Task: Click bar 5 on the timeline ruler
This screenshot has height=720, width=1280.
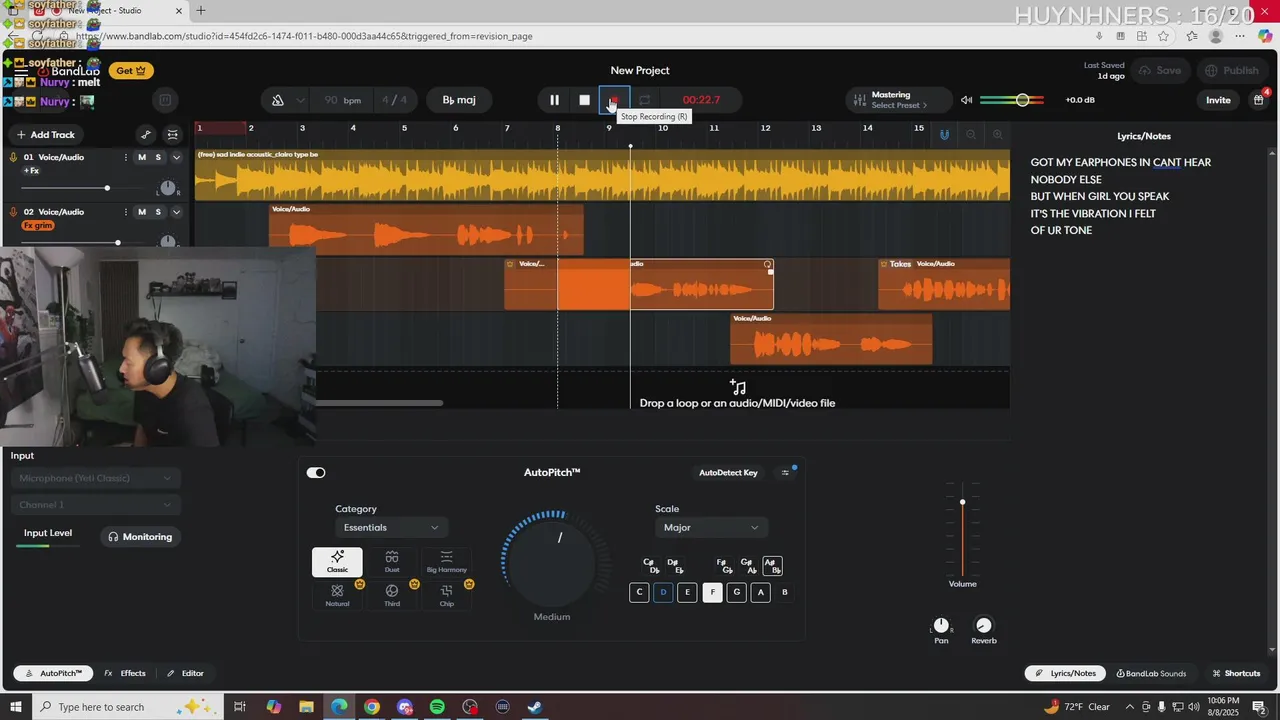Action: point(404,128)
